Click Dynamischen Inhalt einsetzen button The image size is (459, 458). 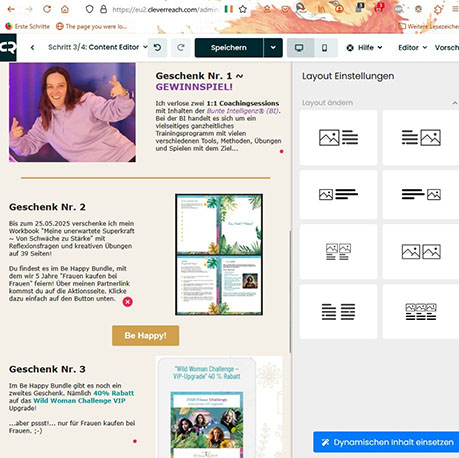(386, 442)
